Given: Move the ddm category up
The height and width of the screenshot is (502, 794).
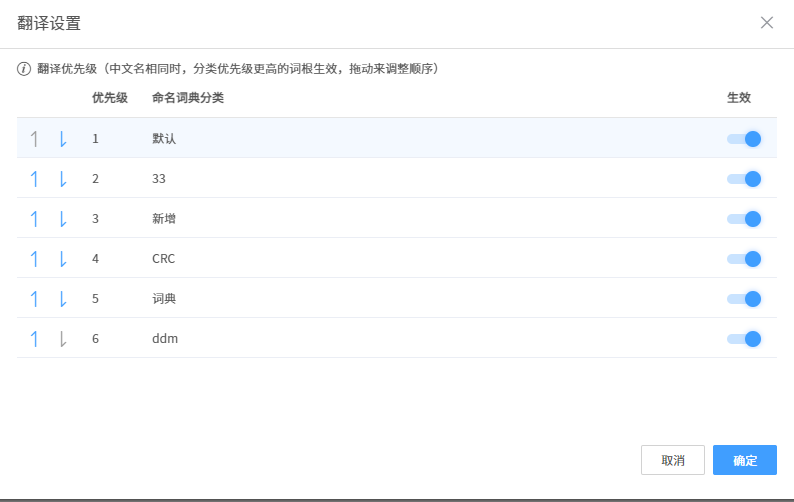Looking at the screenshot, I should tap(34, 338).
